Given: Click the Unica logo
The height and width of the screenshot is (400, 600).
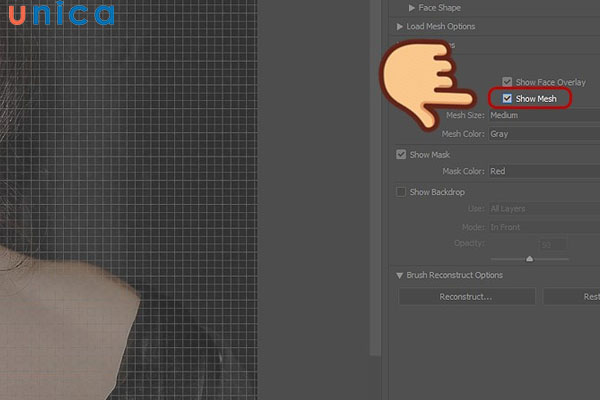Looking at the screenshot, I should tap(58, 15).
